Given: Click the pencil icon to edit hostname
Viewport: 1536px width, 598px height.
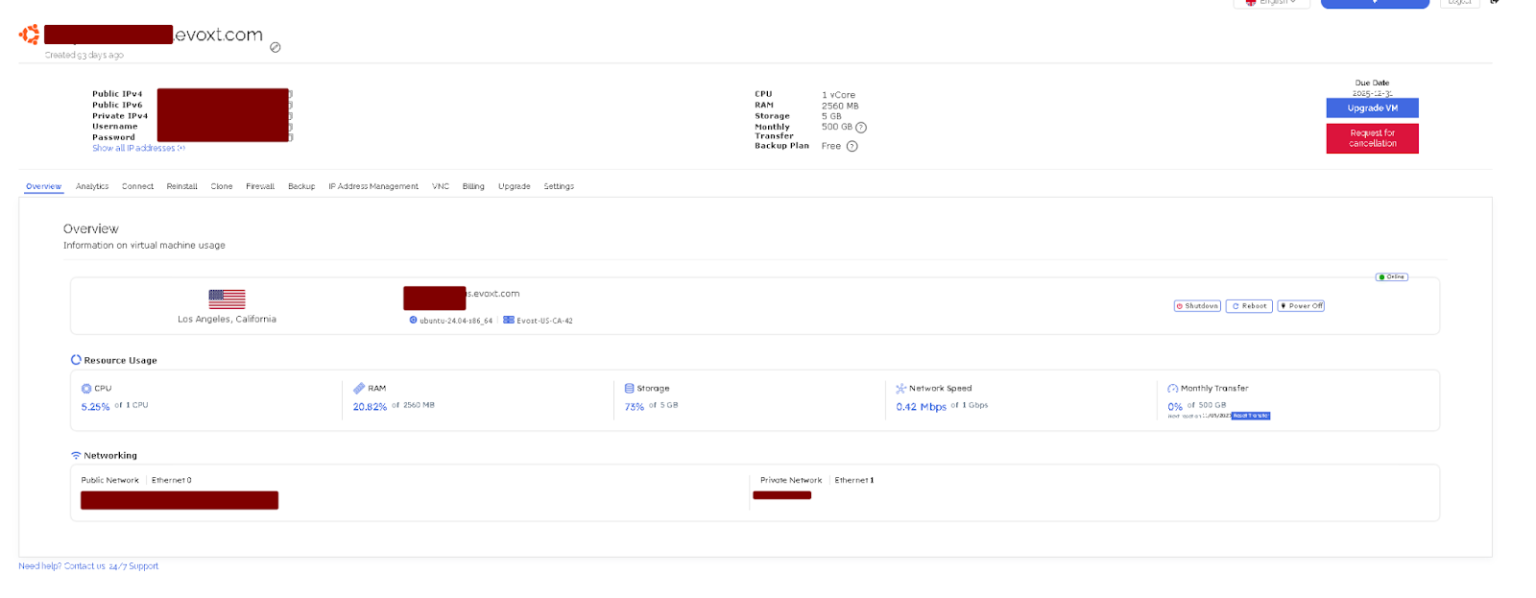Looking at the screenshot, I should 276,46.
